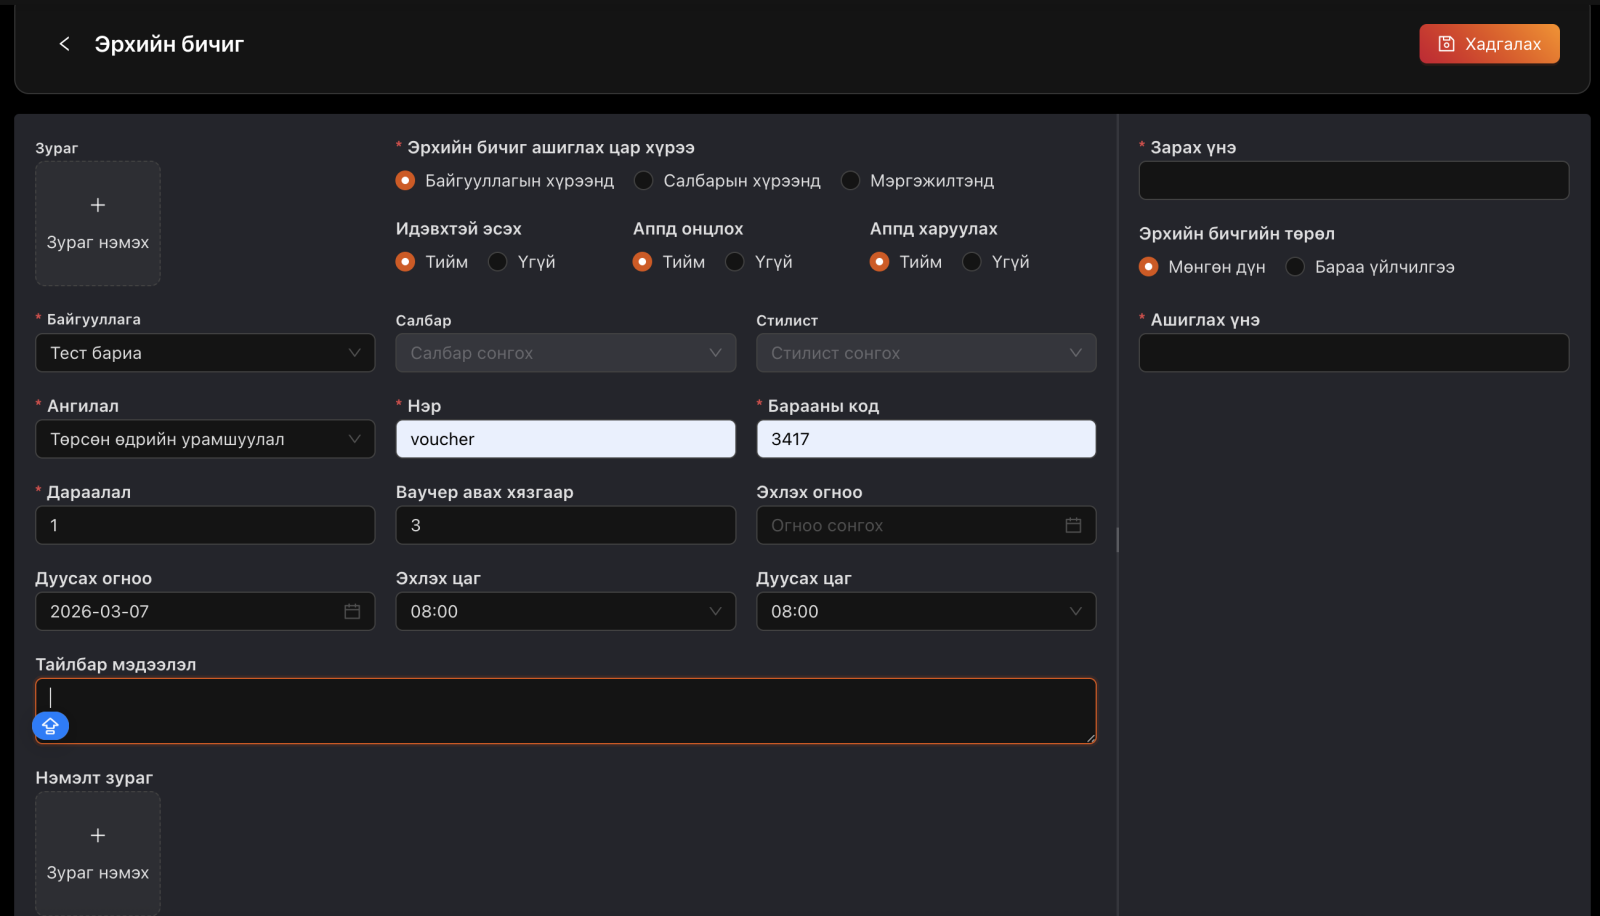Screen dimensions: 1600x916
Task: Choose Бараа үйлчилгээ voucher type
Action: pyautogui.click(x=1295, y=267)
